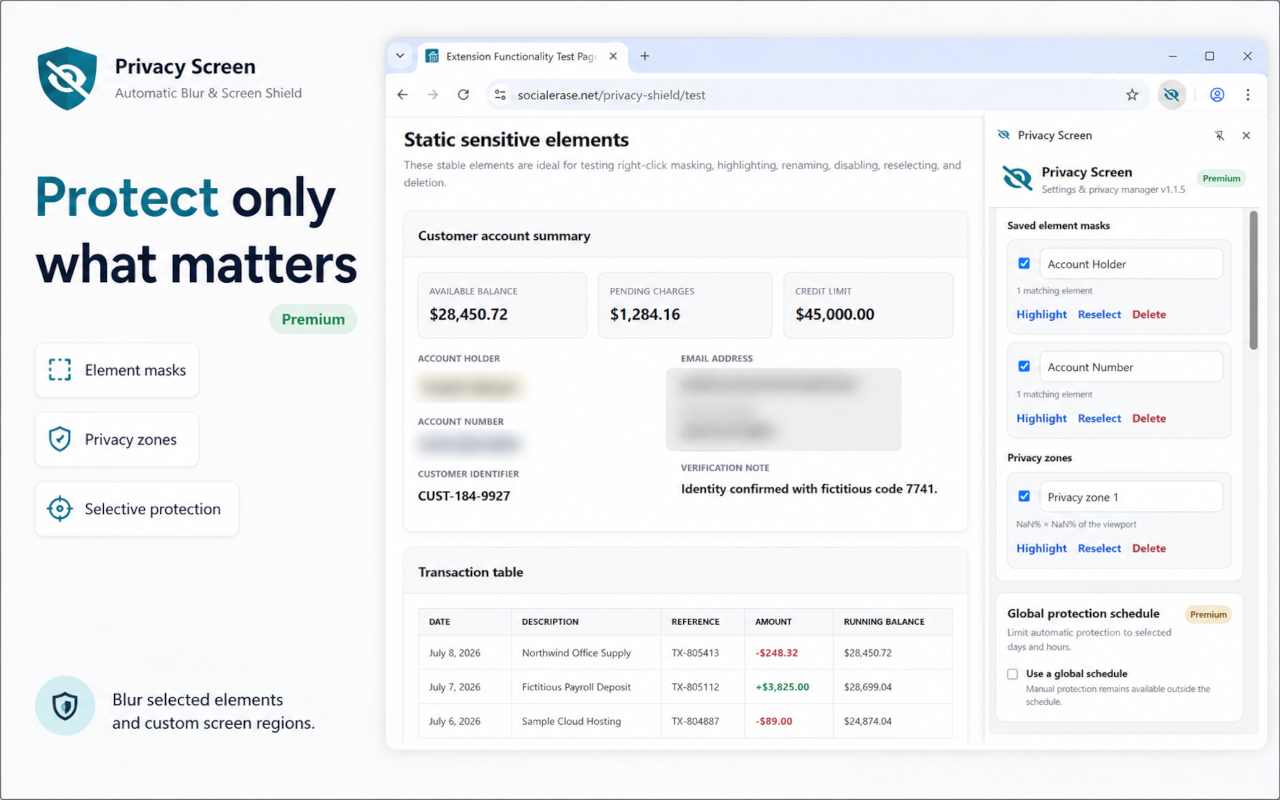Uncheck the Account Number mask checkbox
The image size is (1280, 800).
(1024, 367)
